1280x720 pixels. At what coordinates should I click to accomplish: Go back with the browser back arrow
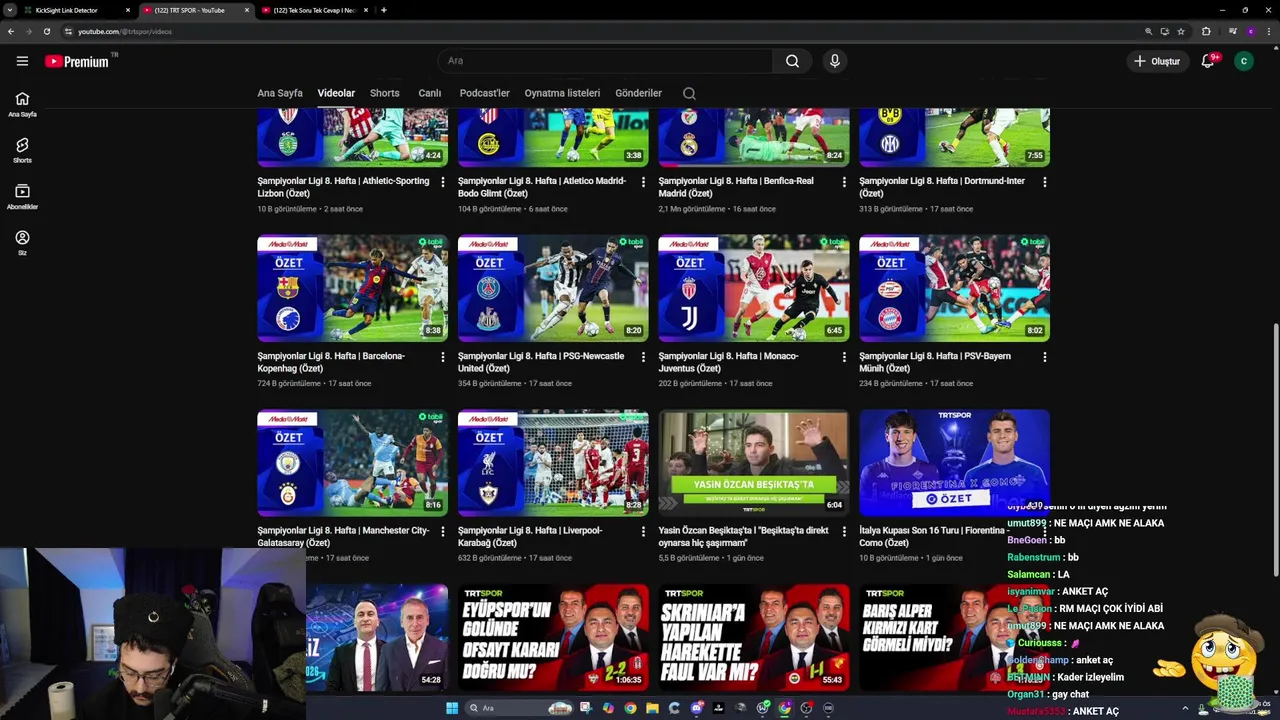click(x=11, y=31)
